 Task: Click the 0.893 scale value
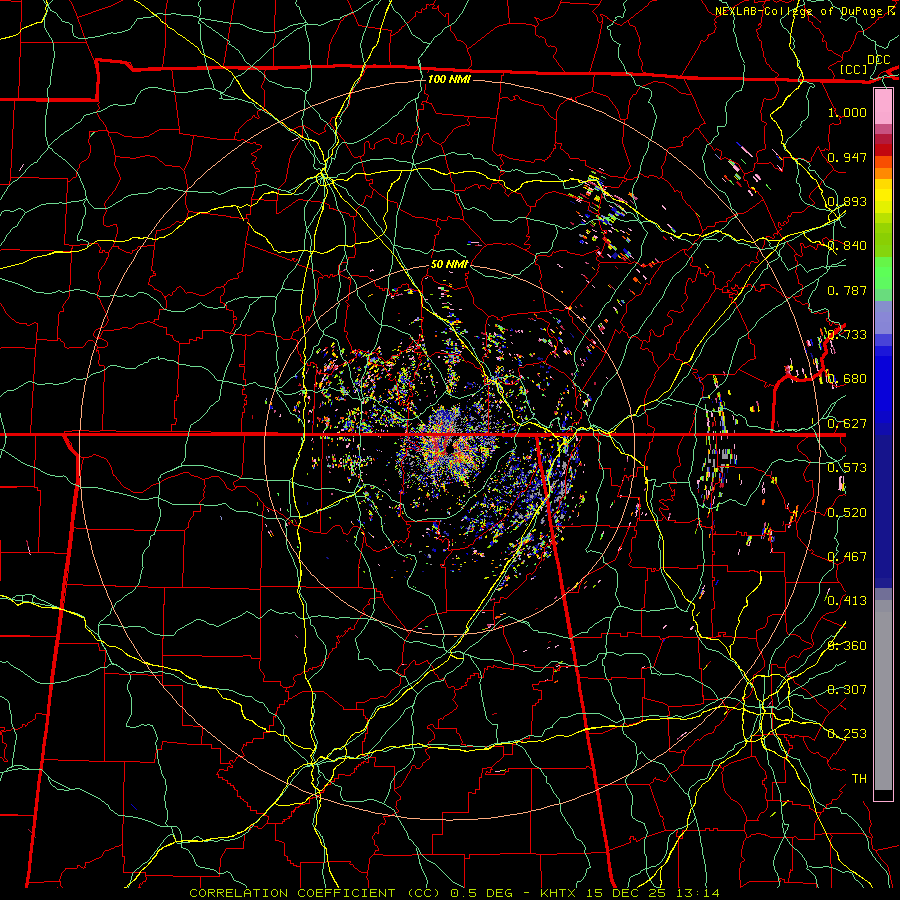[x=847, y=201]
